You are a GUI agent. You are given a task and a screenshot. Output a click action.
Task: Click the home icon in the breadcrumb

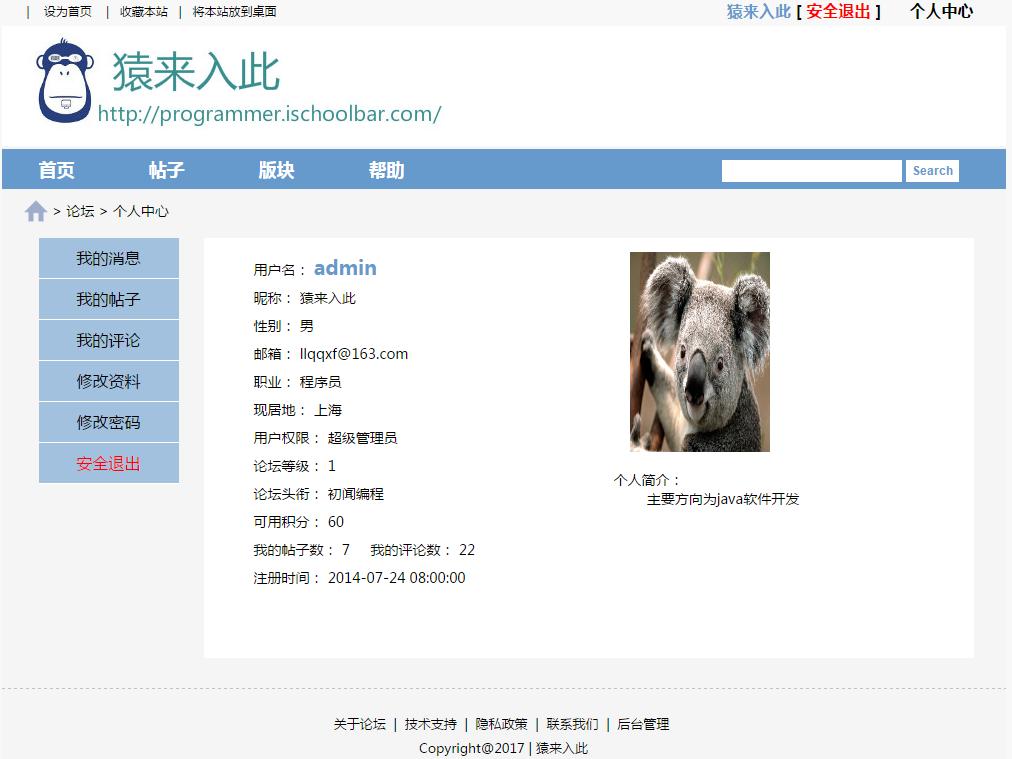(x=35, y=211)
